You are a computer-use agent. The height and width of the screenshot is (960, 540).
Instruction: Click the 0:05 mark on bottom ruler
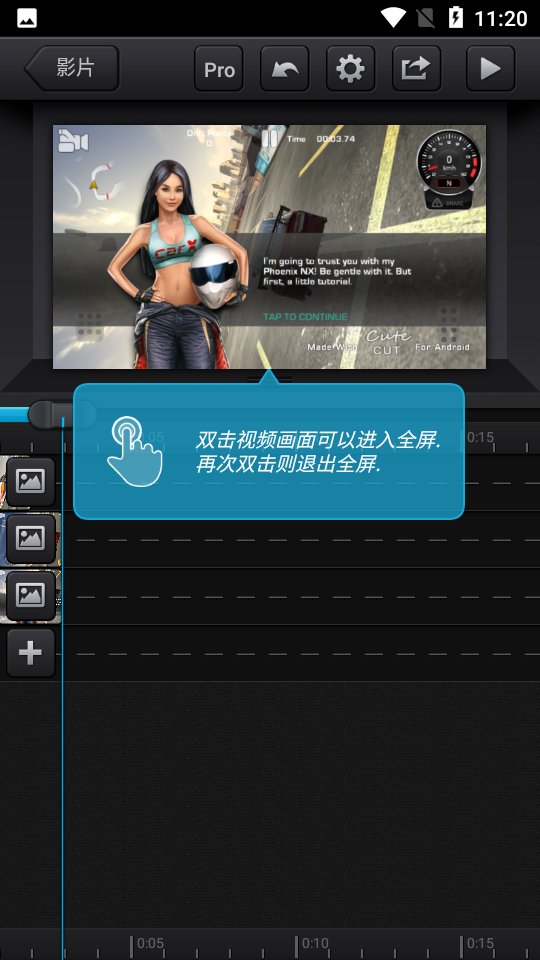tap(150, 943)
